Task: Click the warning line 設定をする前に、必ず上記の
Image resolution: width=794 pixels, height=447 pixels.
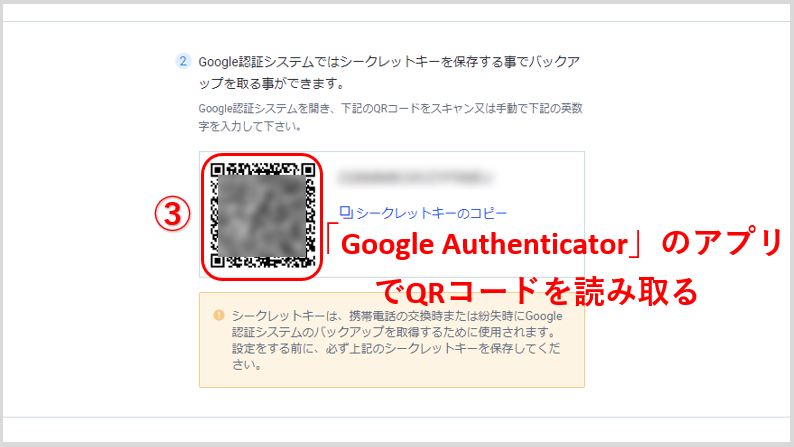Action: [x=396, y=348]
